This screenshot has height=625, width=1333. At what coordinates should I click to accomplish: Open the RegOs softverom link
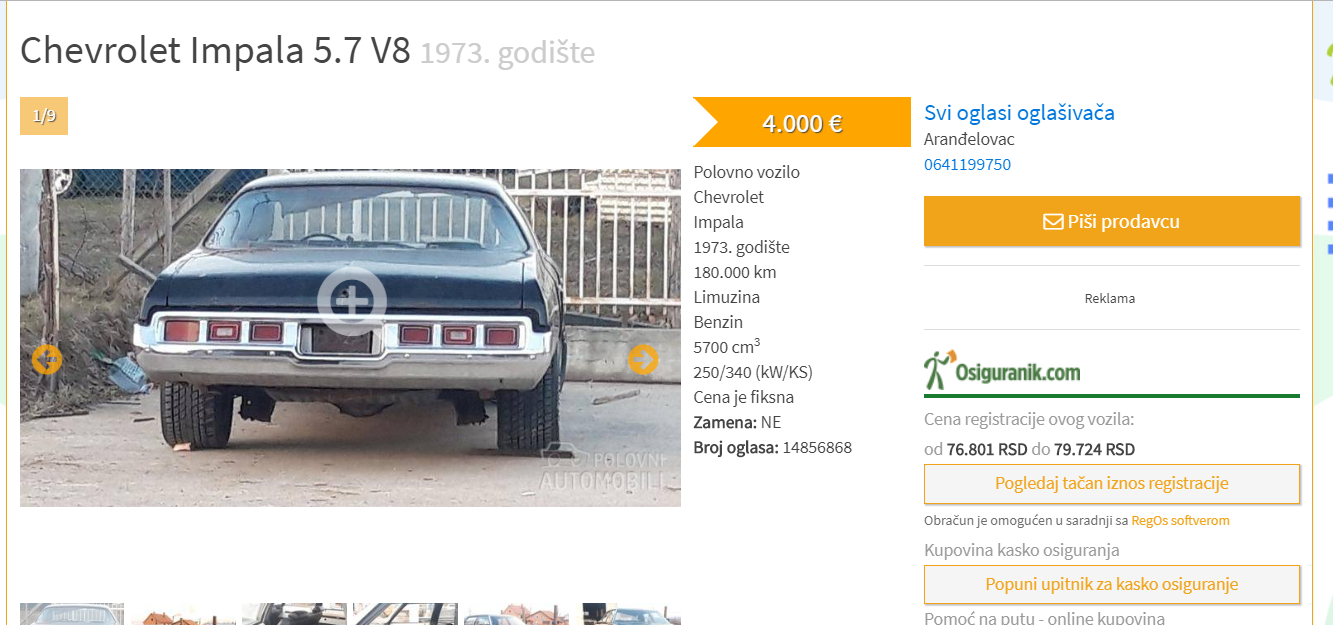click(x=1180, y=521)
